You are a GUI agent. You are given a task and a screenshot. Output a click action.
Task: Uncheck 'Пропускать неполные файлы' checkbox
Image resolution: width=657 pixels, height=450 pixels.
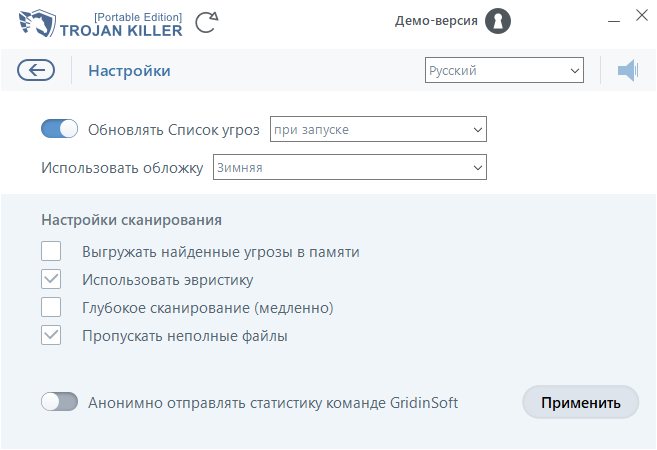[51, 335]
